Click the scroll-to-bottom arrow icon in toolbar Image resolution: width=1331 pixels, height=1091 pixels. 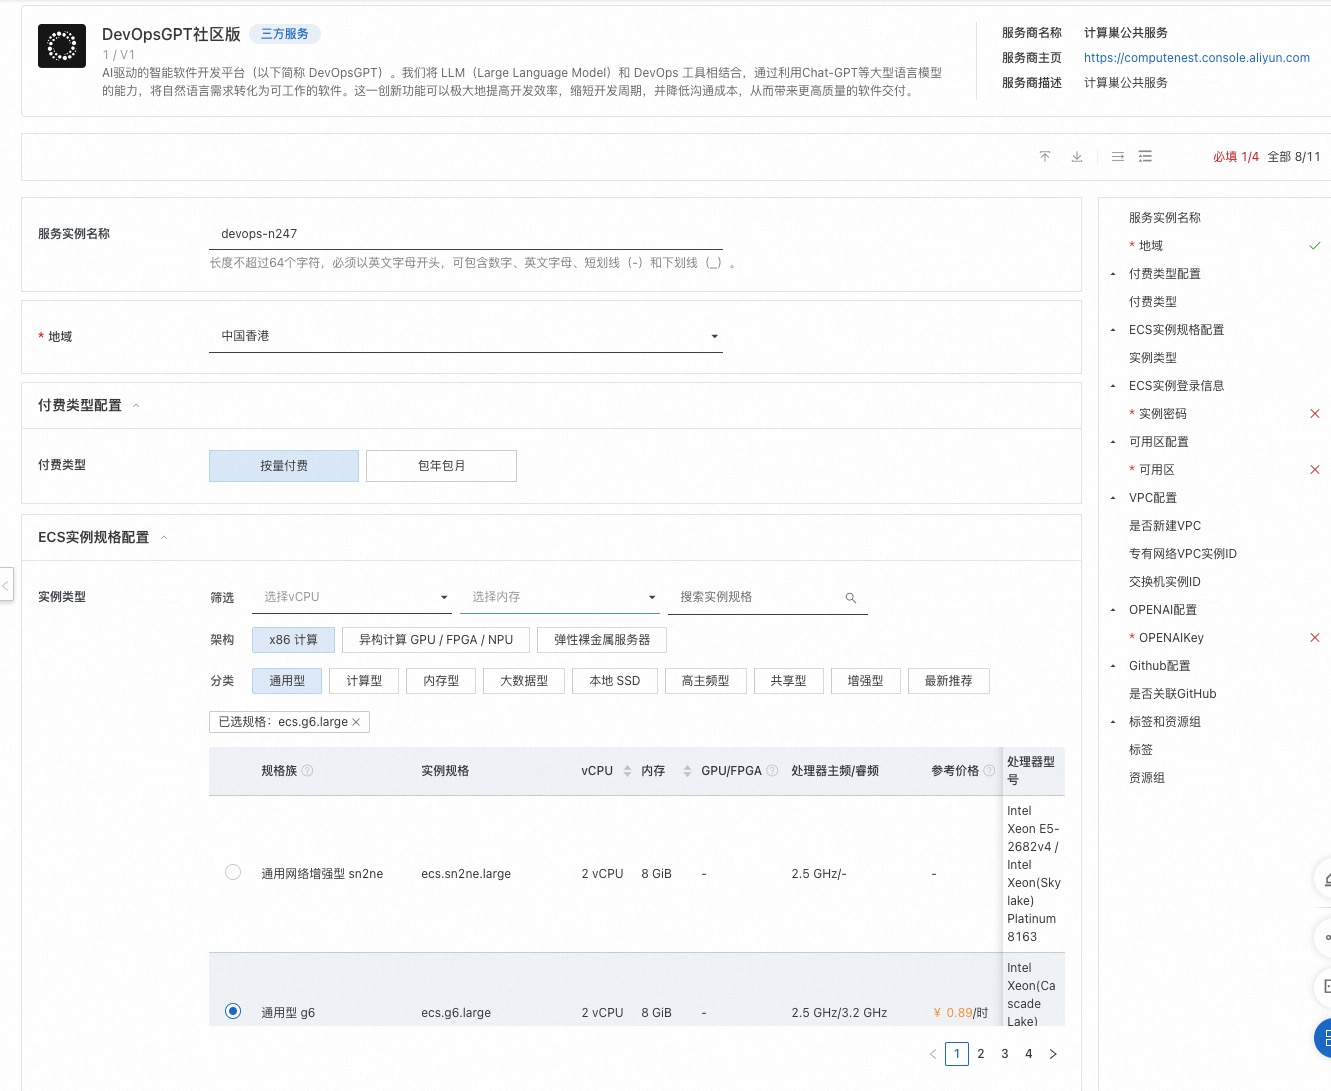1077,156
